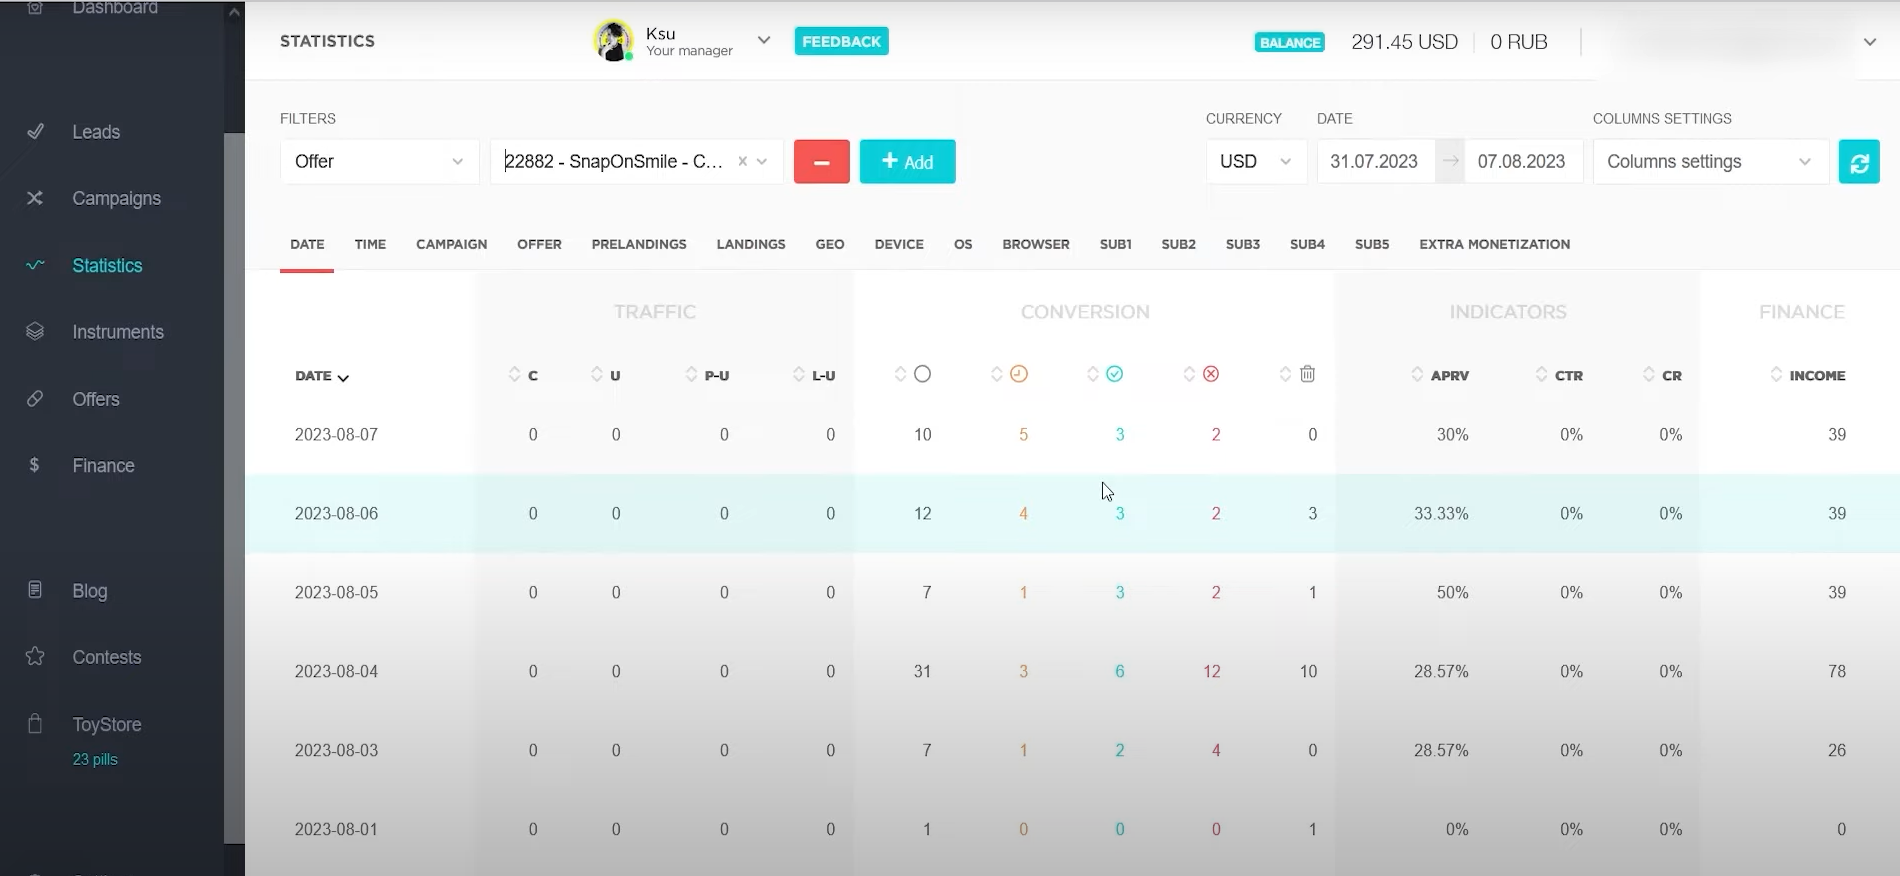Switch to the PRELANDINGS tab
1900x876 pixels.
pos(639,244)
